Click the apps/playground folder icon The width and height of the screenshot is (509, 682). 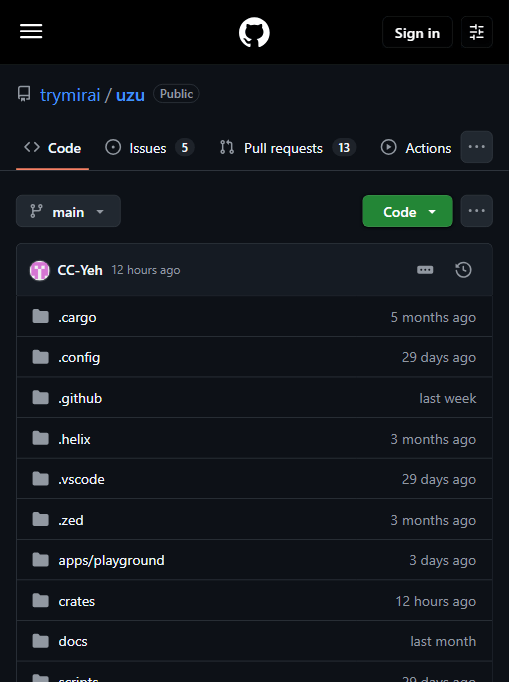[40, 560]
